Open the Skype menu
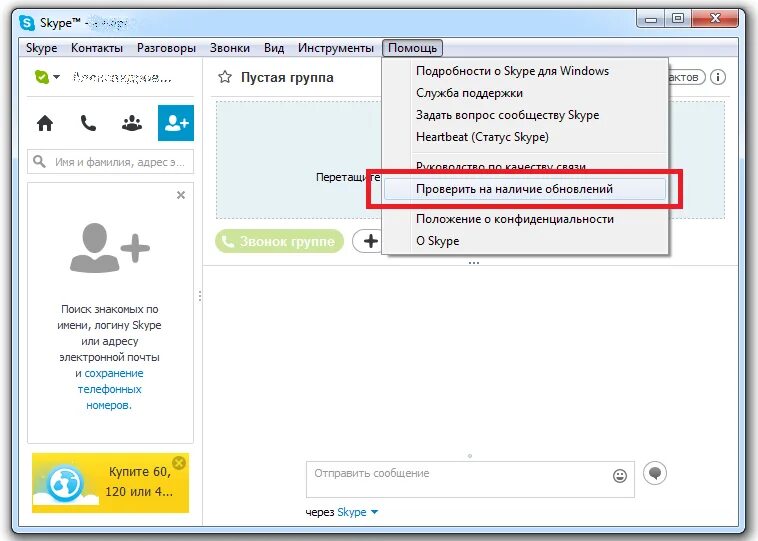This screenshot has height=541, width=758. (x=42, y=48)
